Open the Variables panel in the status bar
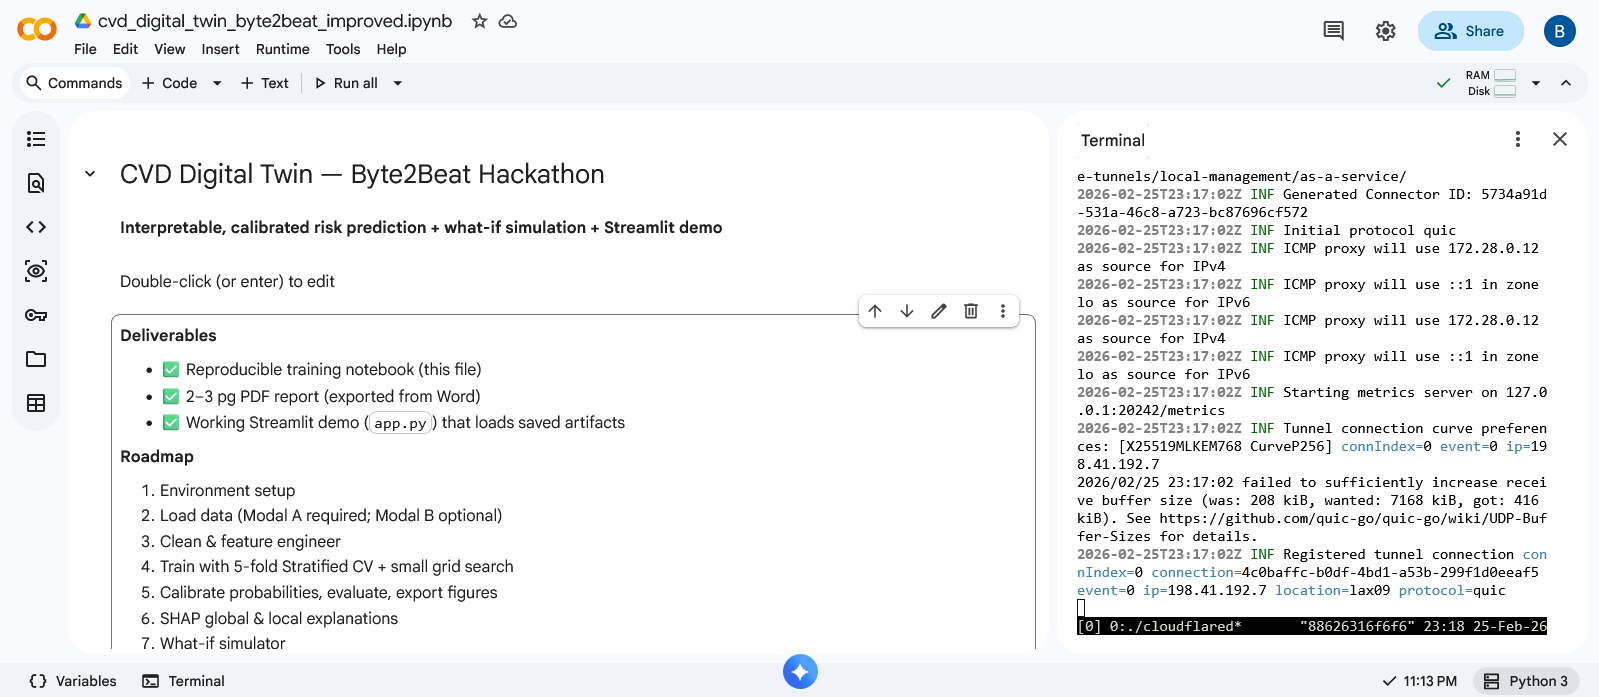1599x697 pixels. [73, 681]
